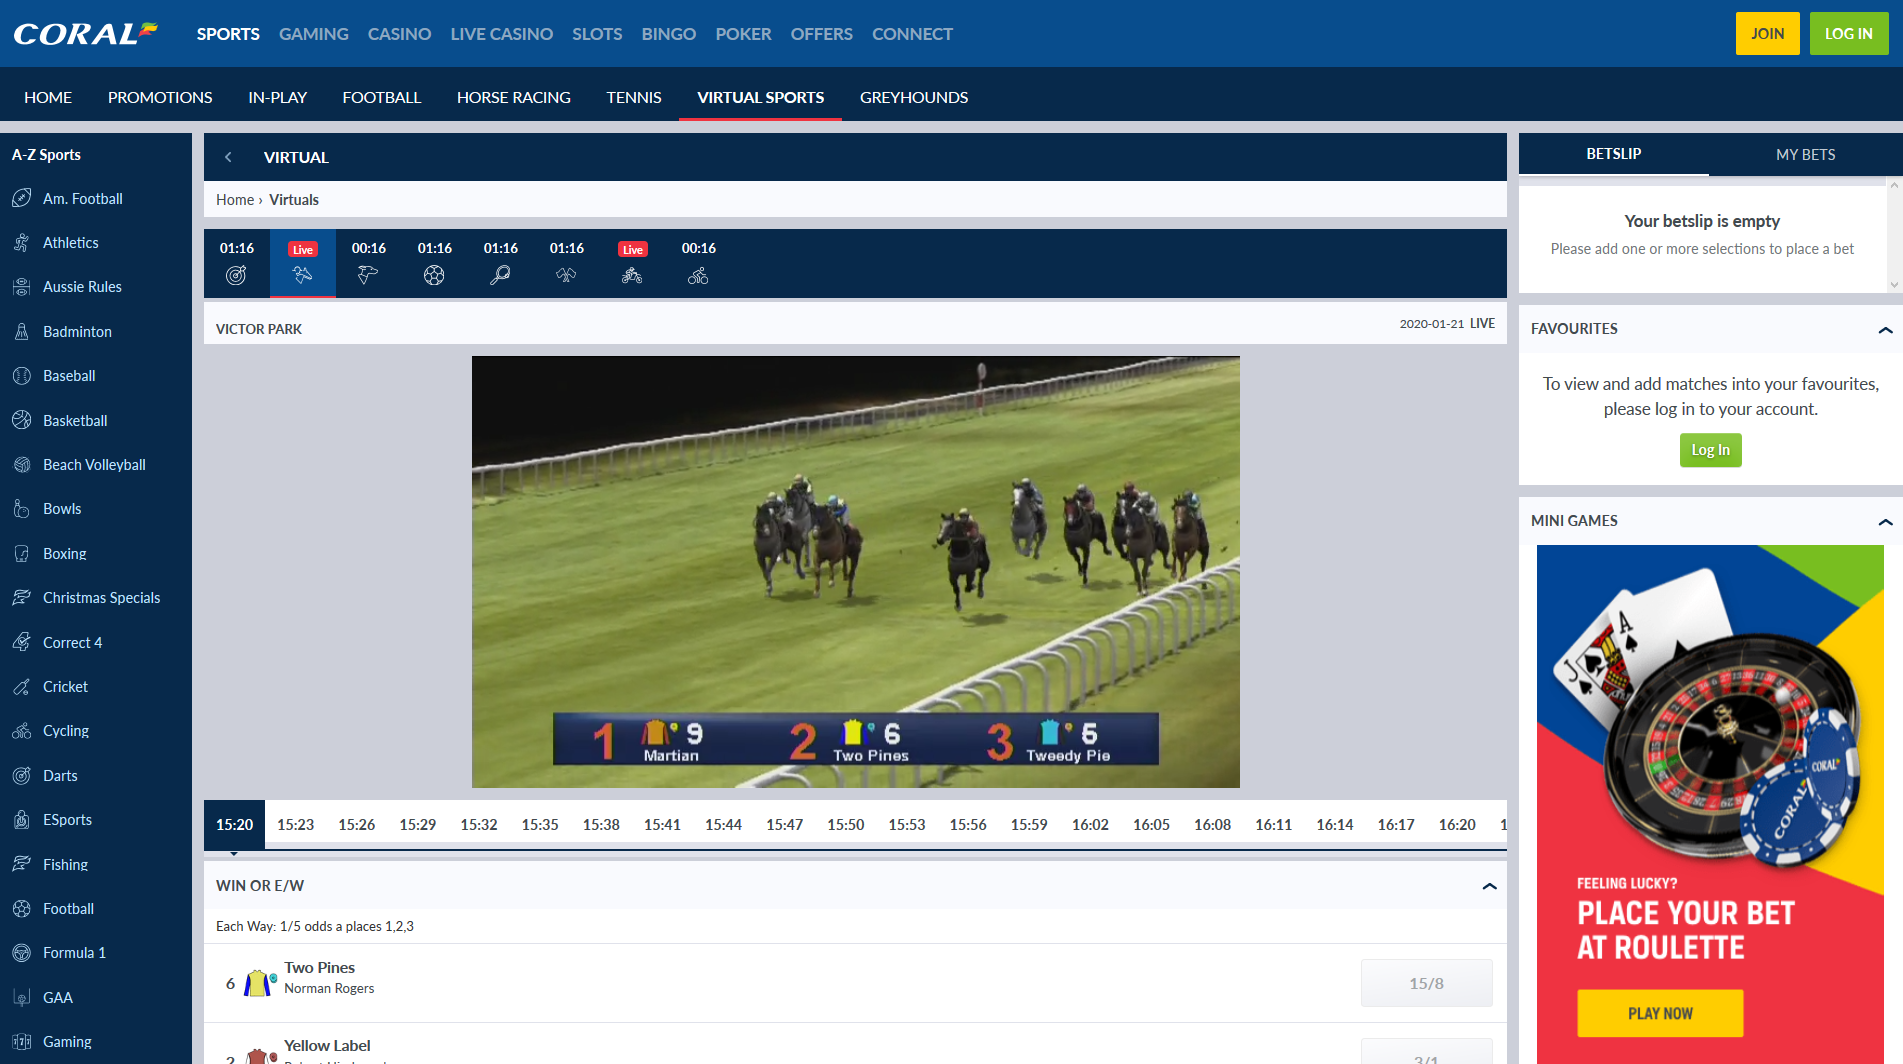1903x1064 pixels.
Task: Click the Athletics runner icon
Action: [x=22, y=242]
